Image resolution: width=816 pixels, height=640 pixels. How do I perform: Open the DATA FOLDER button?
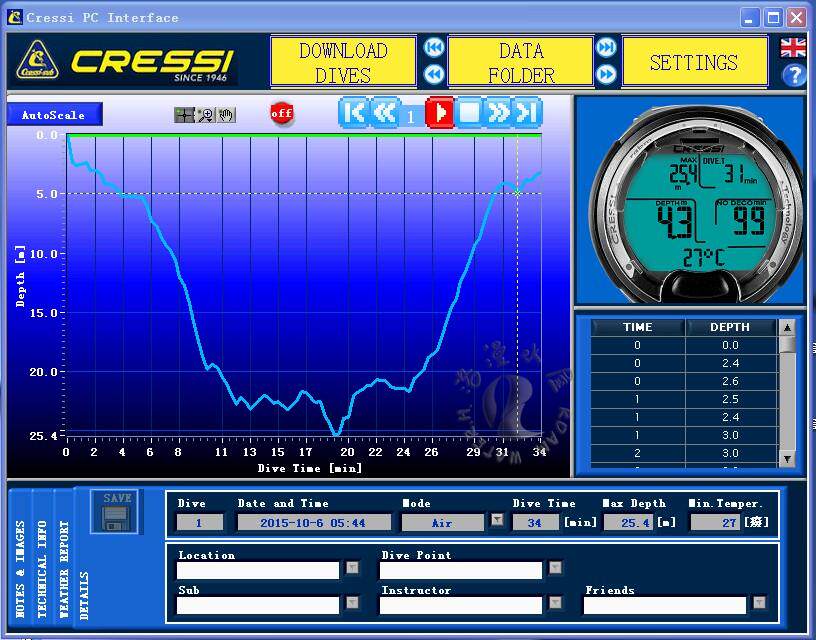(521, 62)
